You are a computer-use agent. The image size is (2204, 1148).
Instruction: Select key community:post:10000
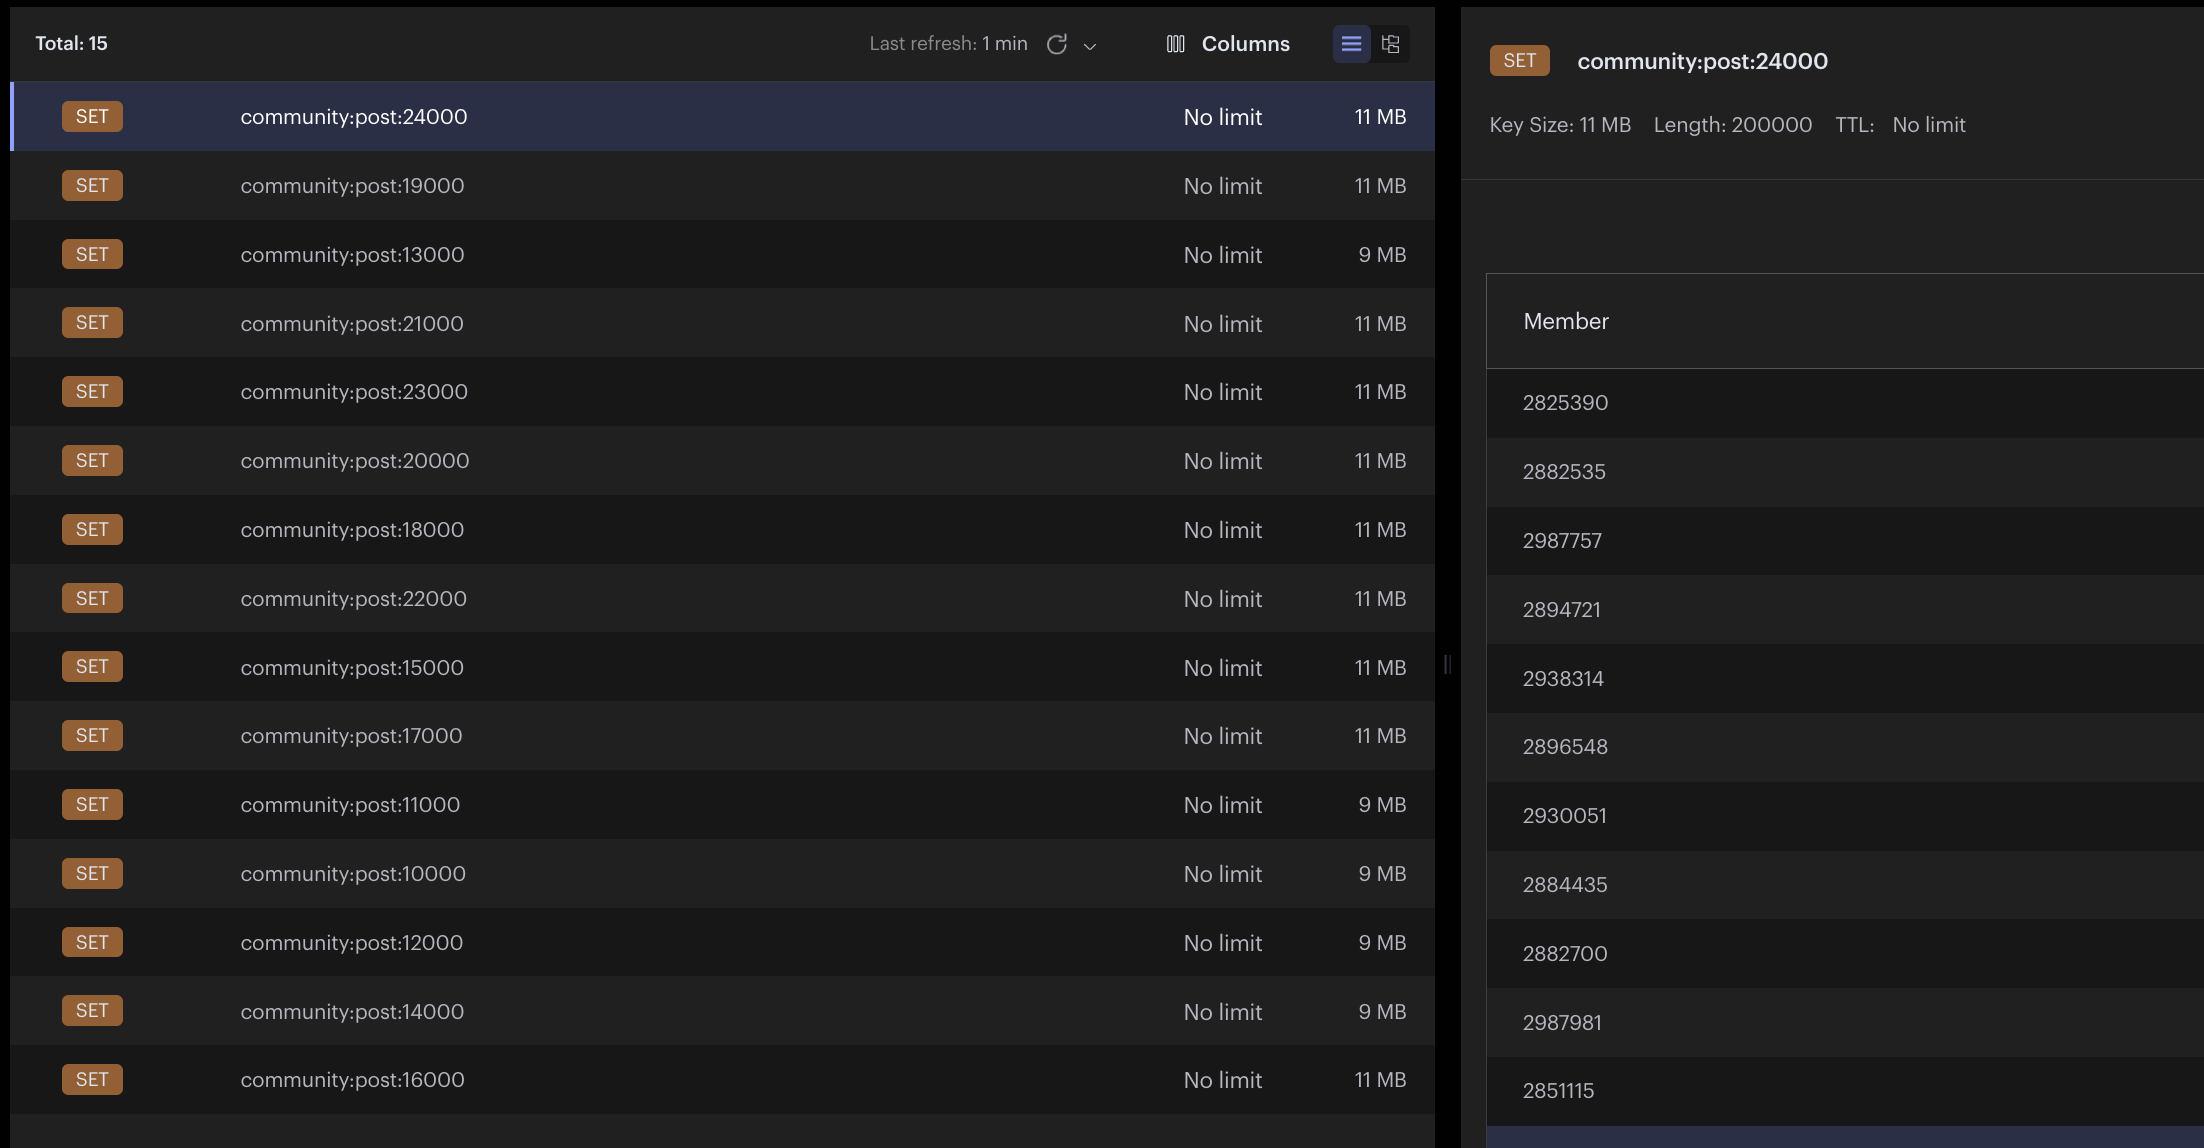coord(353,874)
